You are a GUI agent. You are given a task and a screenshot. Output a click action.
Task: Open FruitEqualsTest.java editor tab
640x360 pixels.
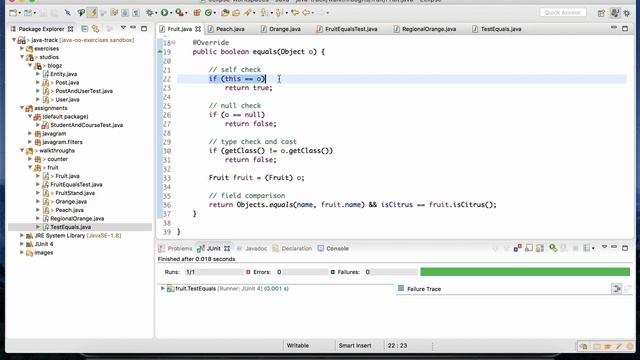pos(351,29)
